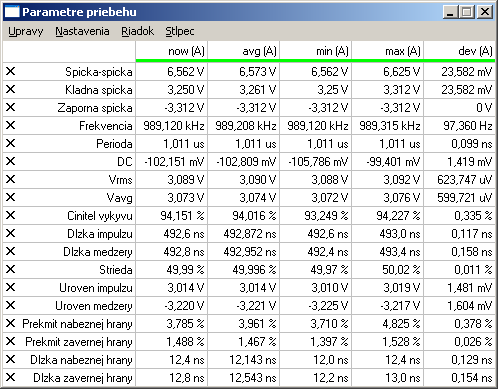Select the Frekvencia now value cell
The width and height of the screenshot is (498, 389).
coord(172,126)
